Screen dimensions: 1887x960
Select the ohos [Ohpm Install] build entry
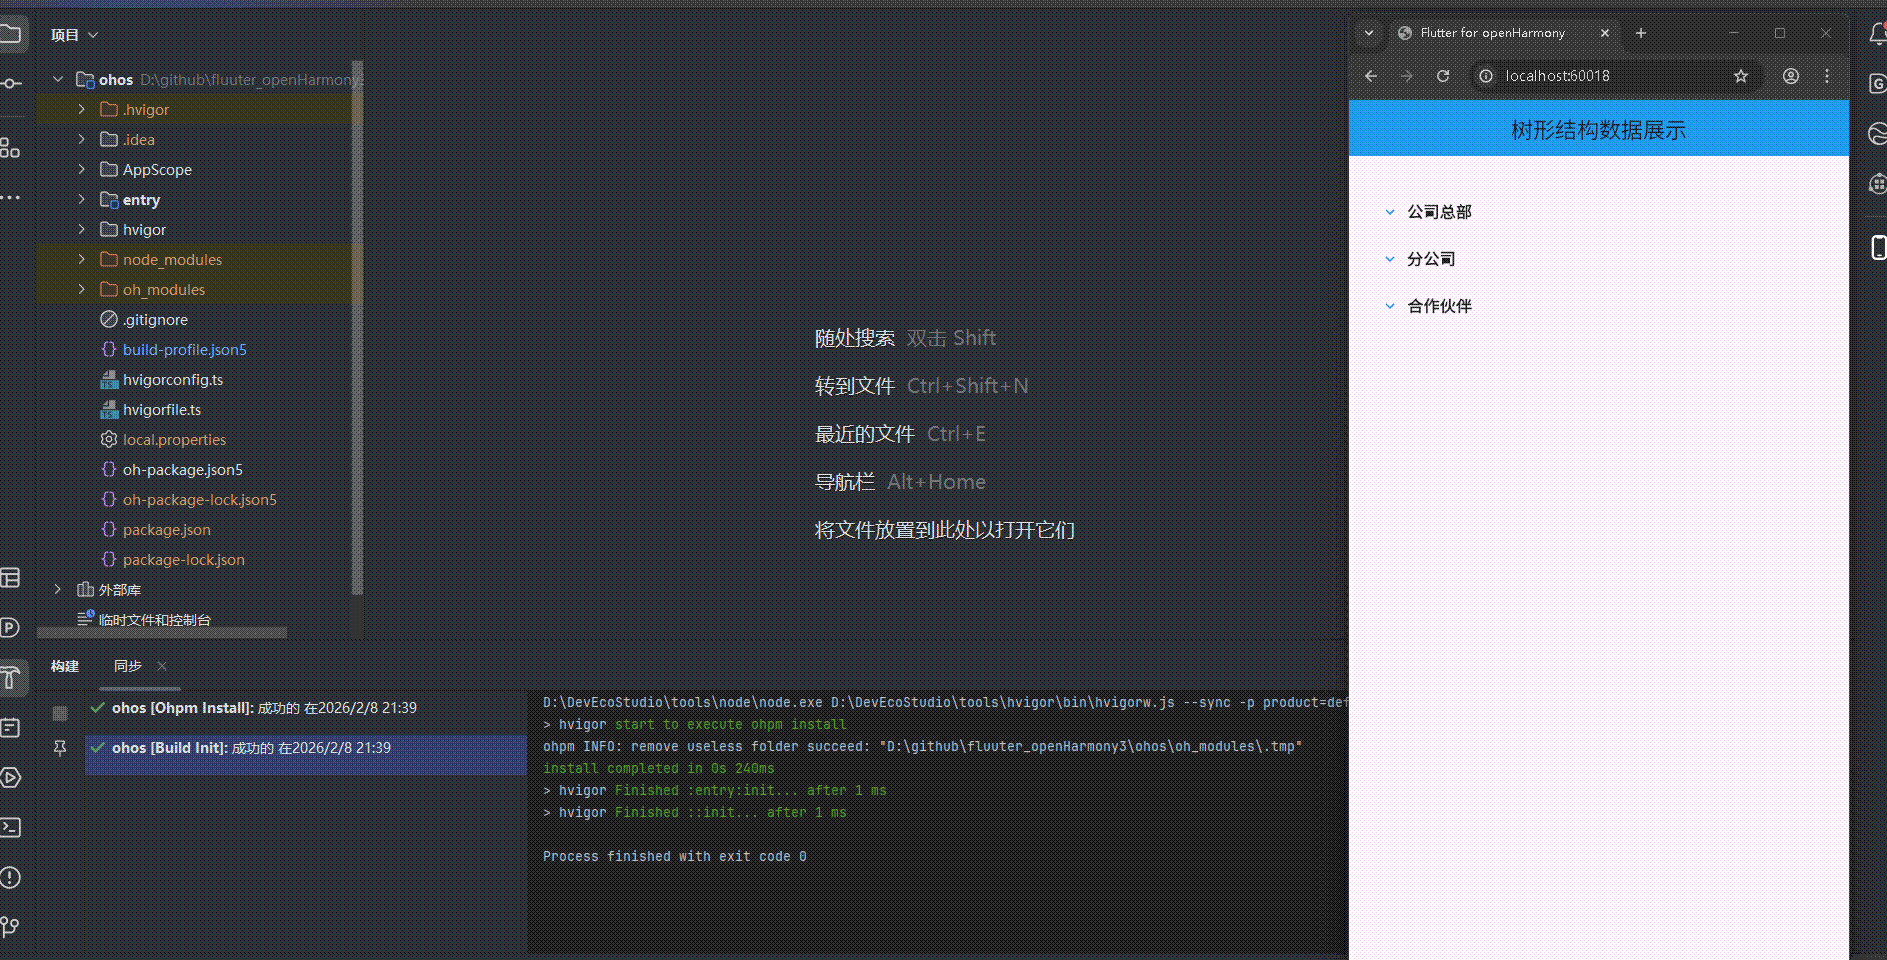305,708
